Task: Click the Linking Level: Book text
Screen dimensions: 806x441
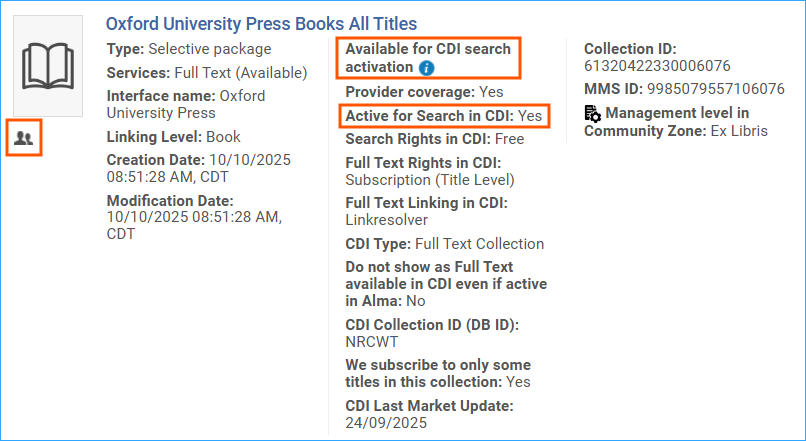Action: [x=173, y=137]
